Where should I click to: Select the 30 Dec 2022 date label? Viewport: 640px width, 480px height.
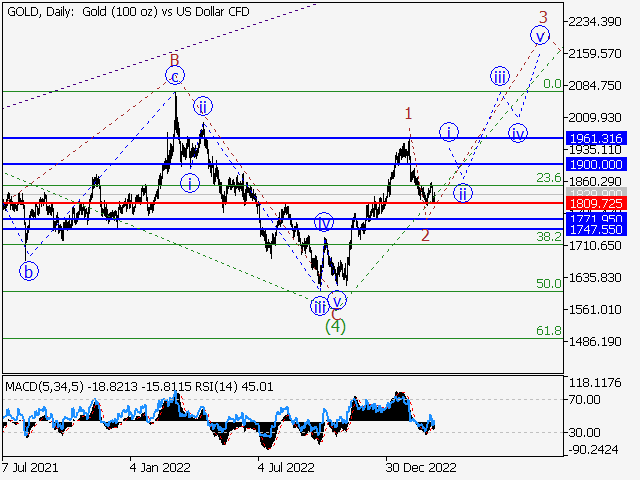pyautogui.click(x=421, y=467)
